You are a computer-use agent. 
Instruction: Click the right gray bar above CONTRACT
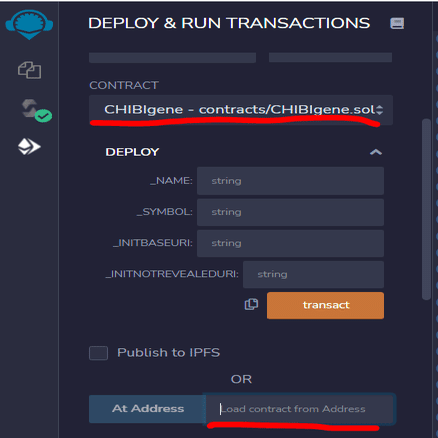330,57
